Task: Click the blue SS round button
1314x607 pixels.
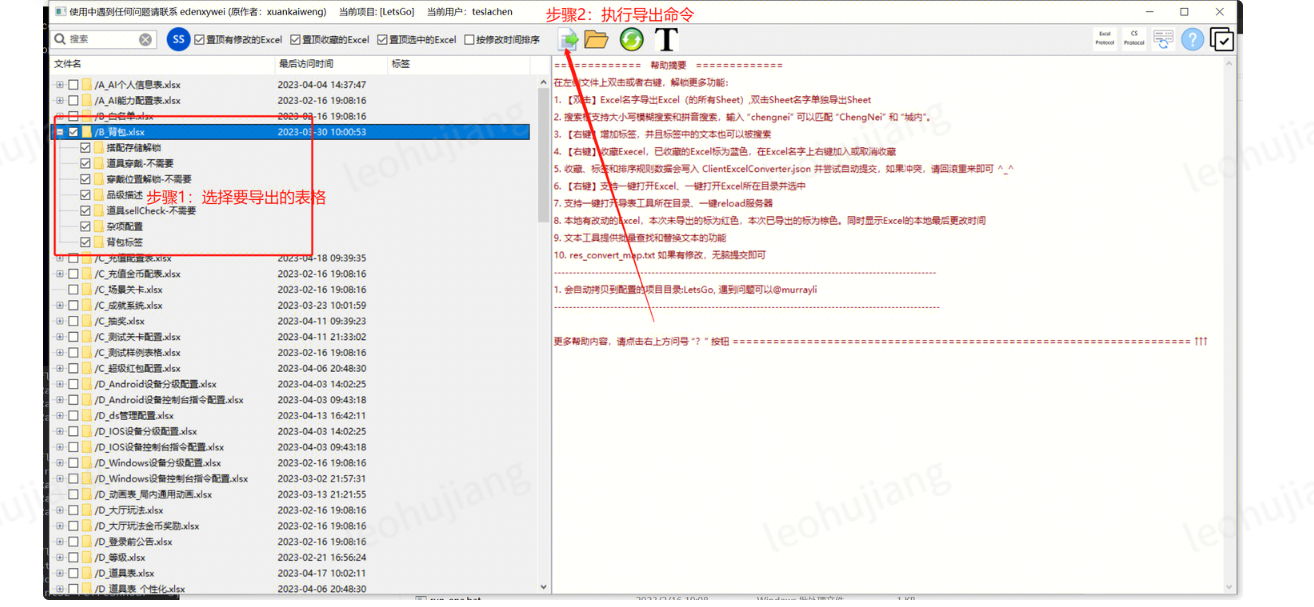Action: 179,39
